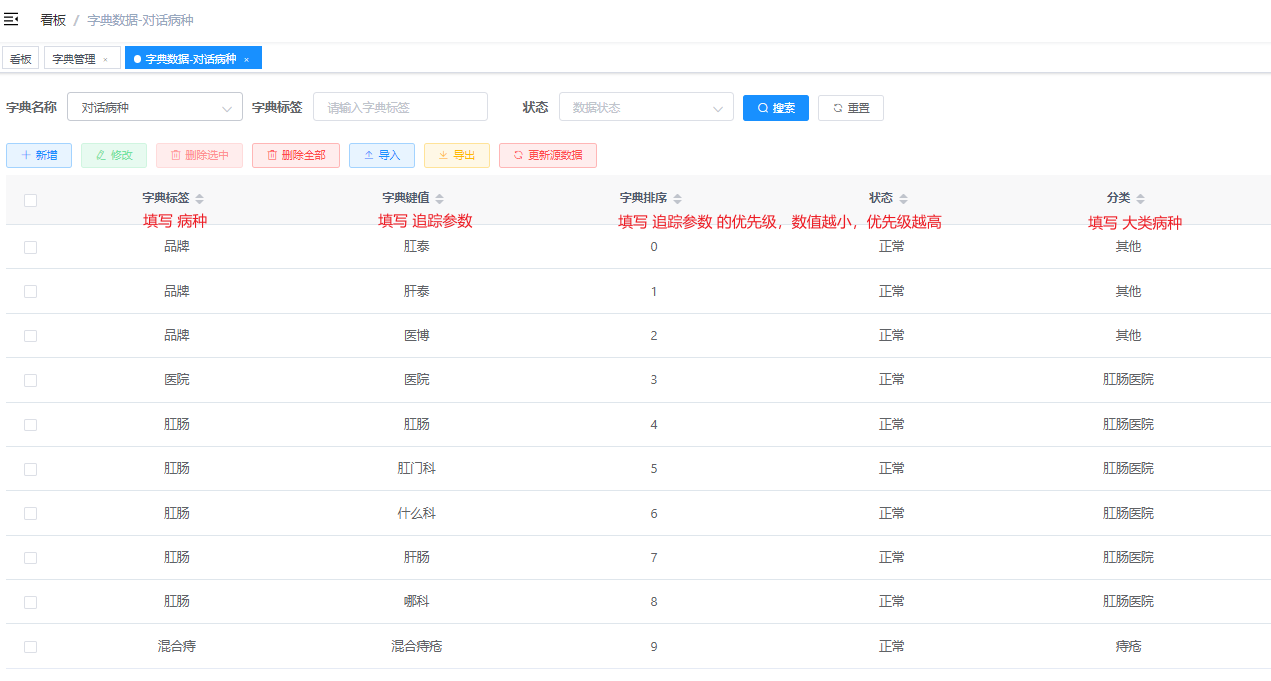Image resolution: width=1271 pixels, height=681 pixels.
Task: Open the 字典名称 dropdown showing 对话病种
Action: click(x=155, y=107)
